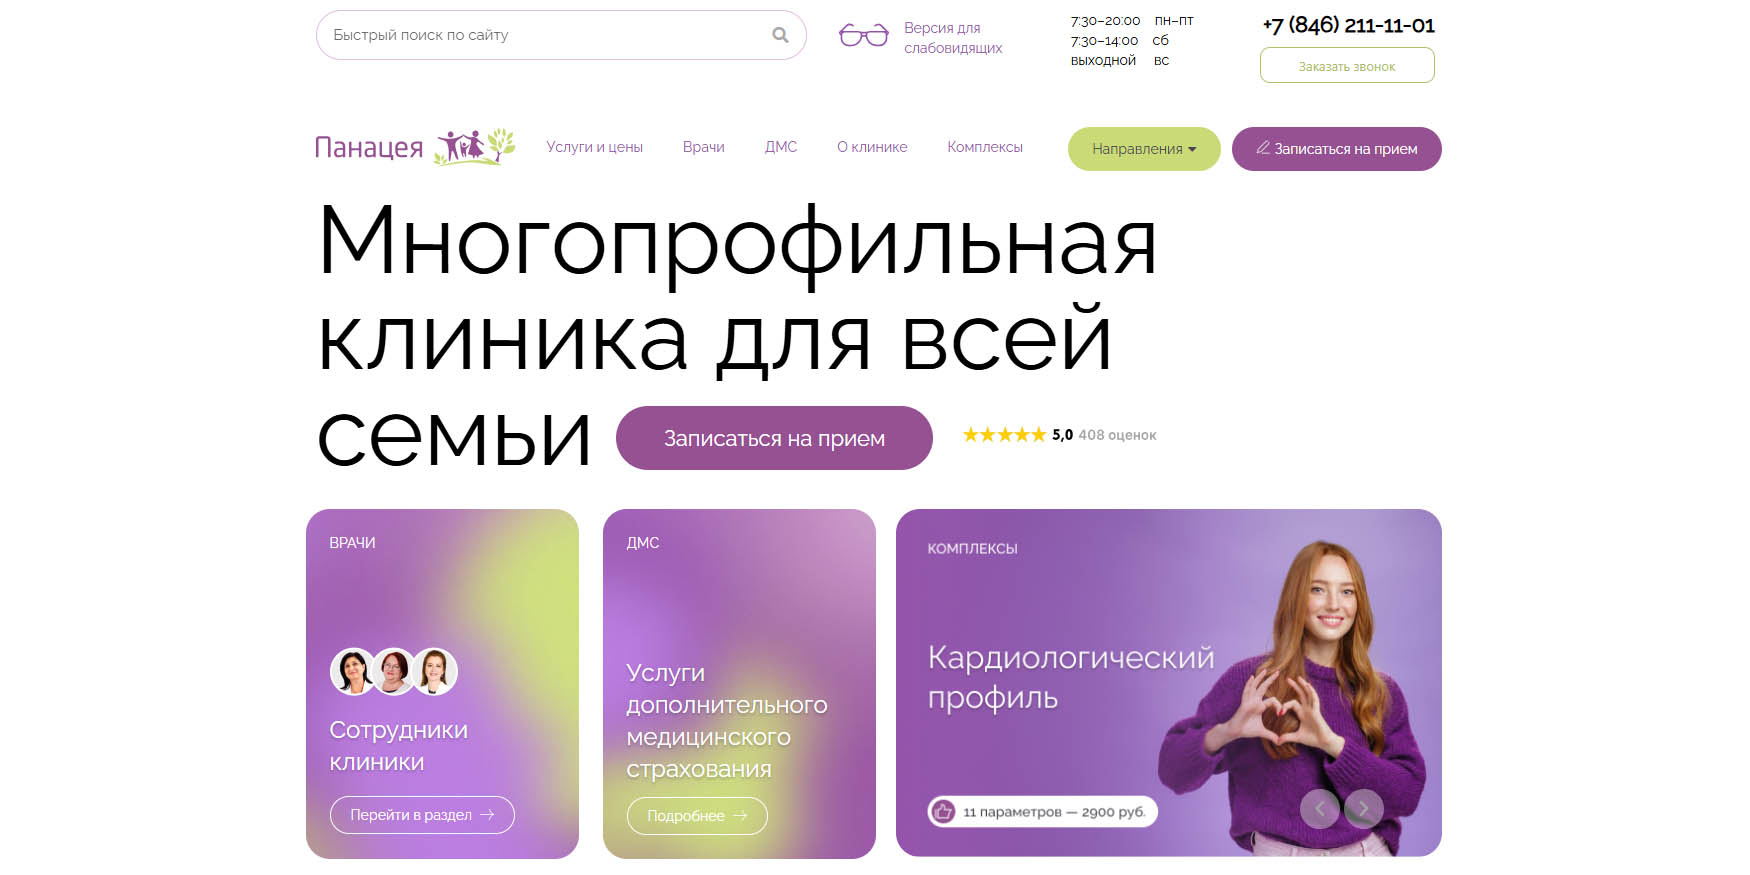This screenshot has height=875, width=1750.
Task: Advance to the next carousel slide
Action: coord(1364,808)
